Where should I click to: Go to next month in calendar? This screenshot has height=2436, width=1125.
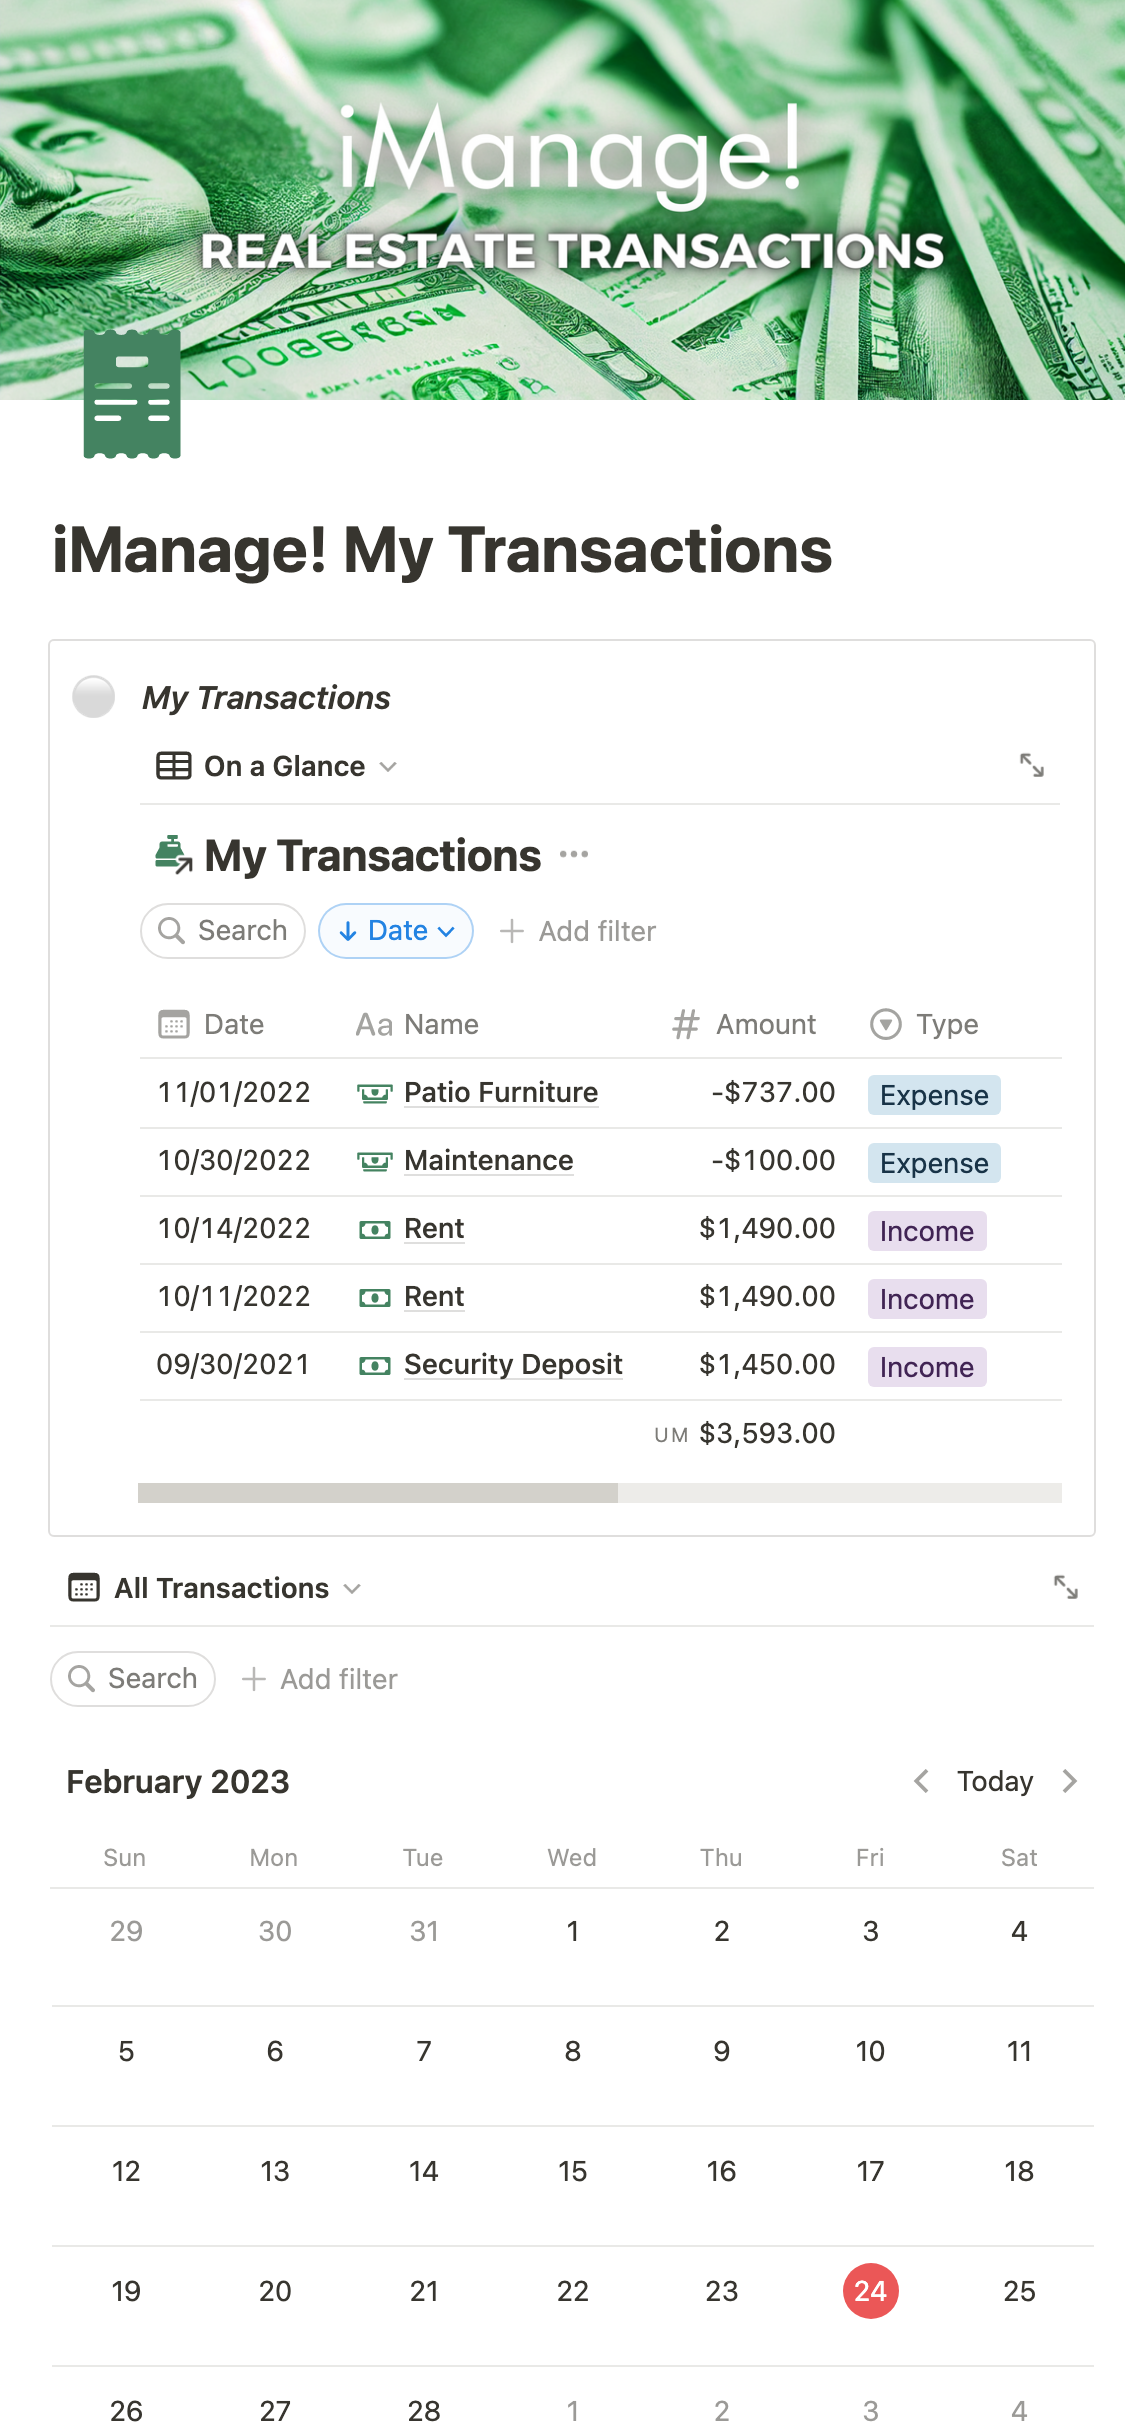click(x=1069, y=1781)
